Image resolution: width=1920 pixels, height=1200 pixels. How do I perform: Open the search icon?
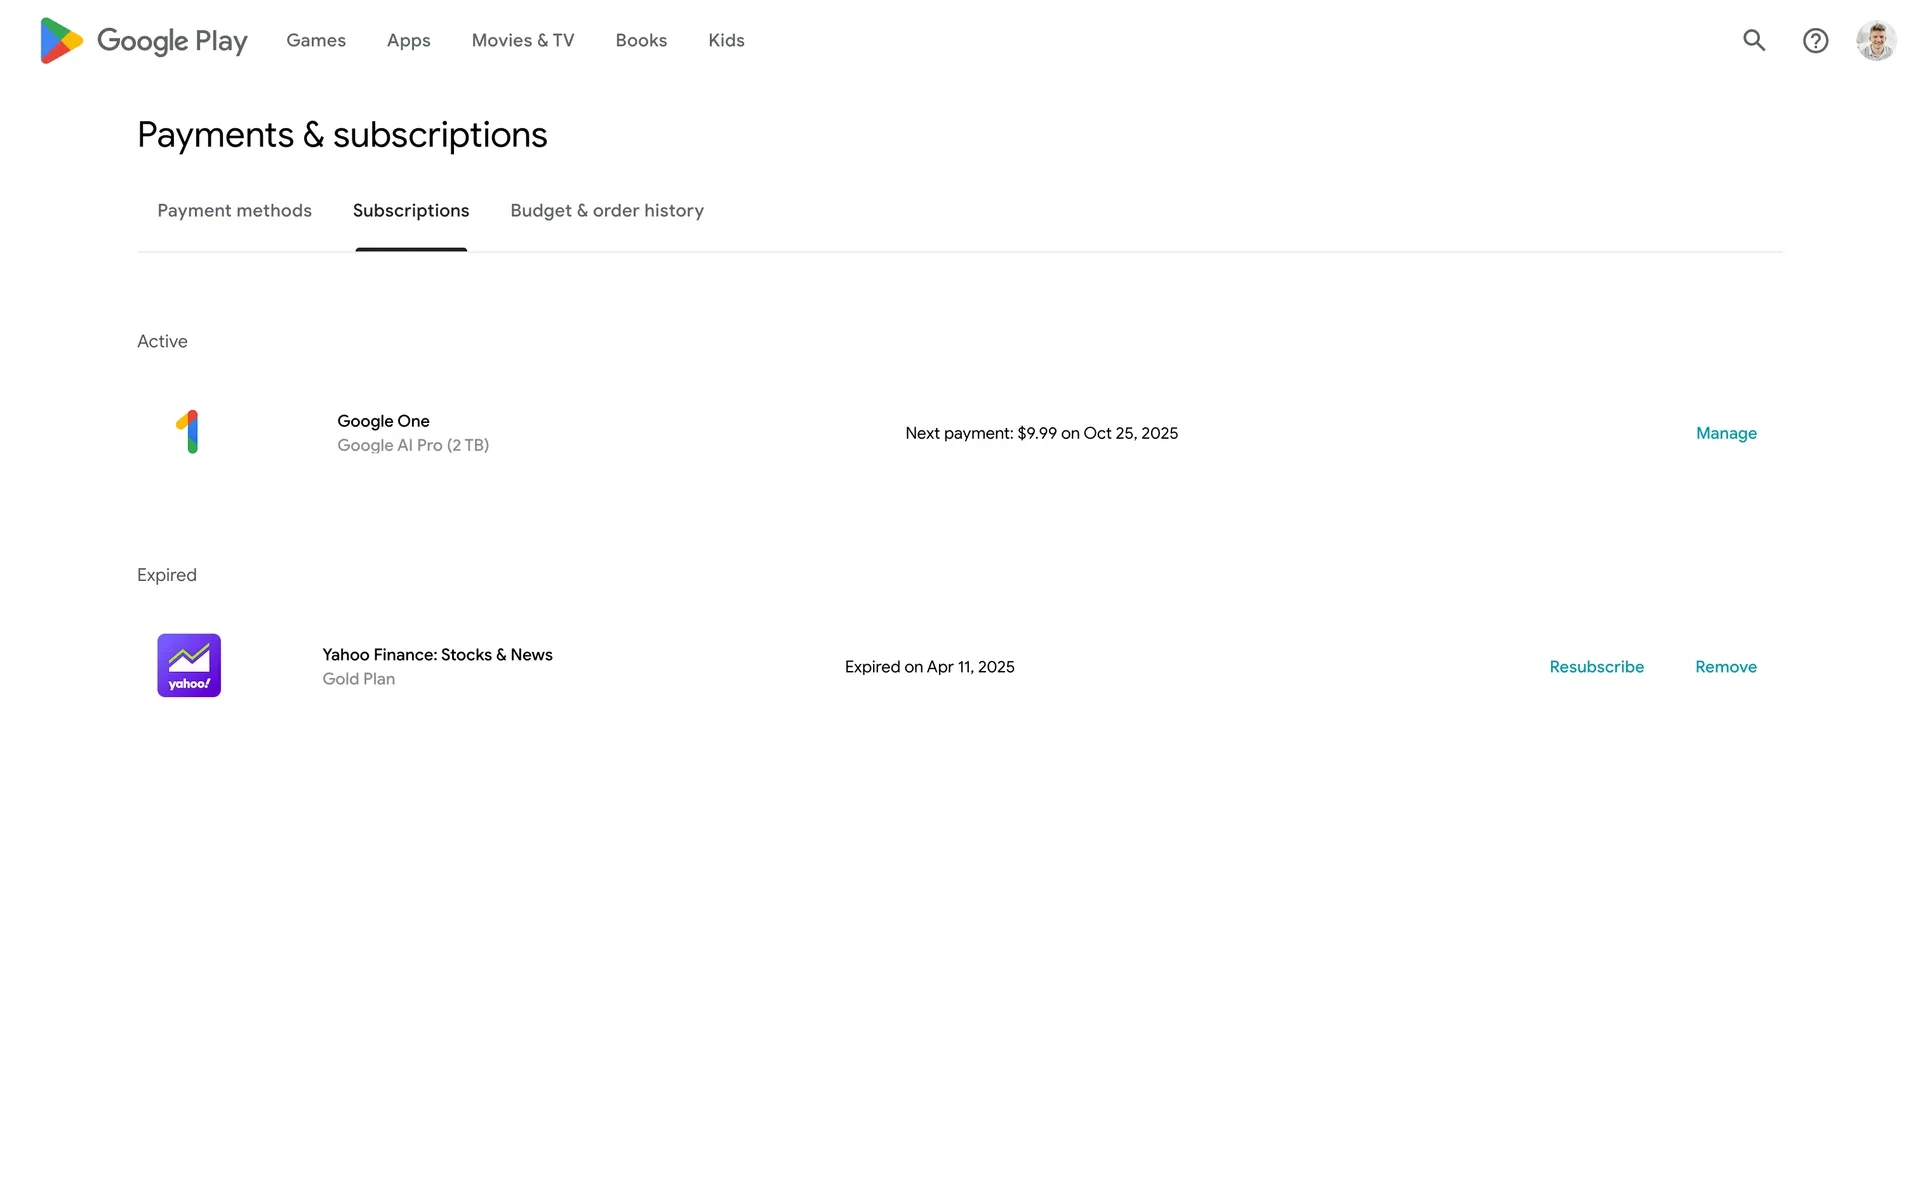point(1754,41)
